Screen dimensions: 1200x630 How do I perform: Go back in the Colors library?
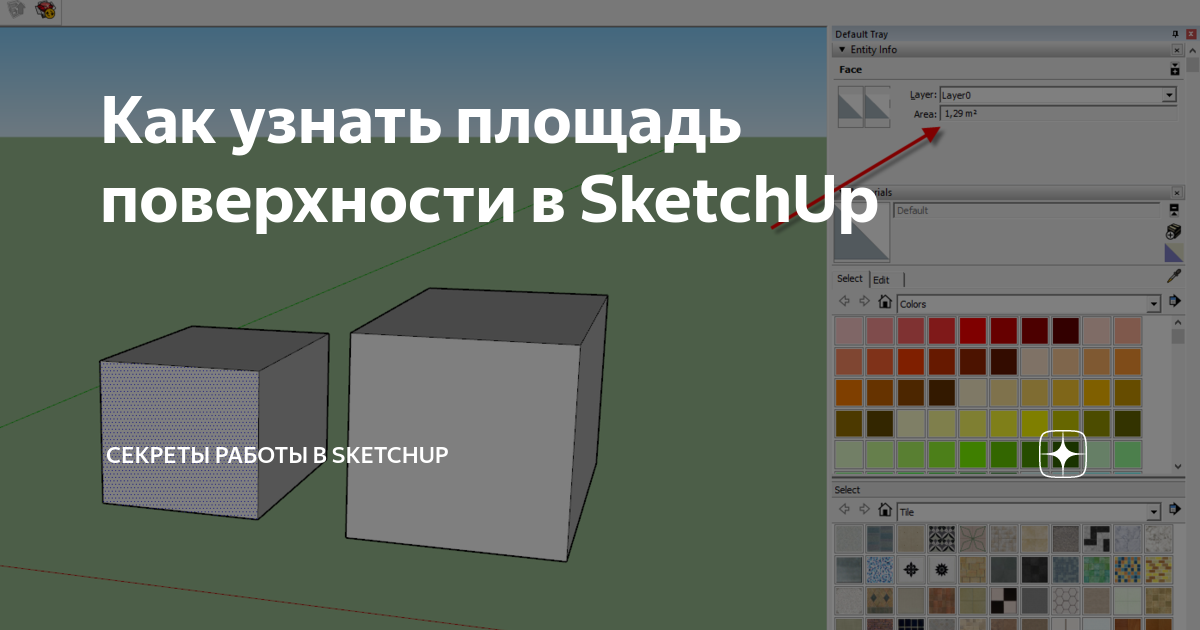pos(844,302)
